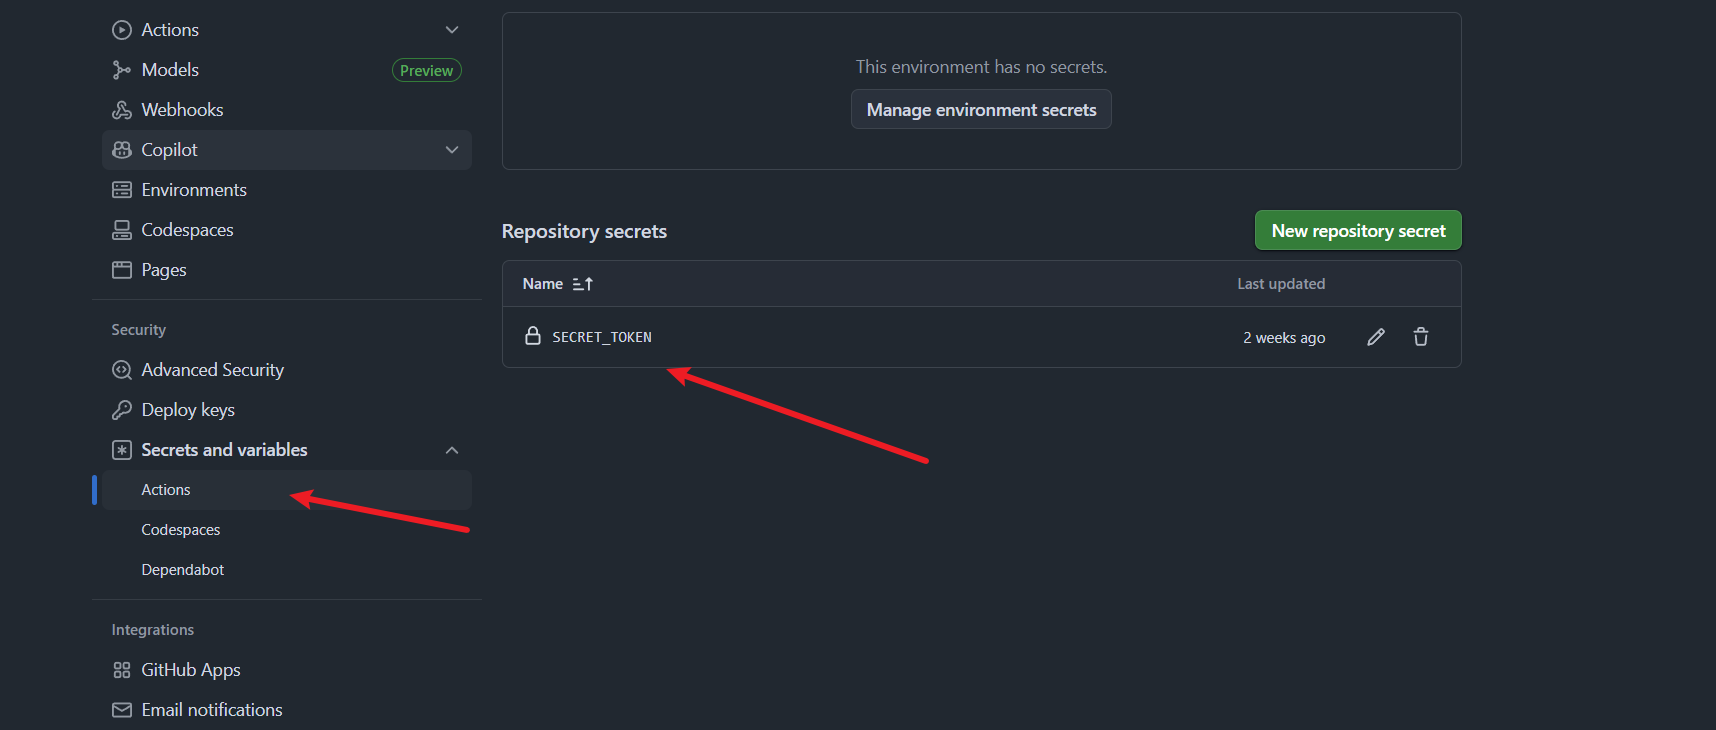This screenshot has height=730, width=1716.
Task: Click the Deploy keys key icon
Action: point(122,410)
